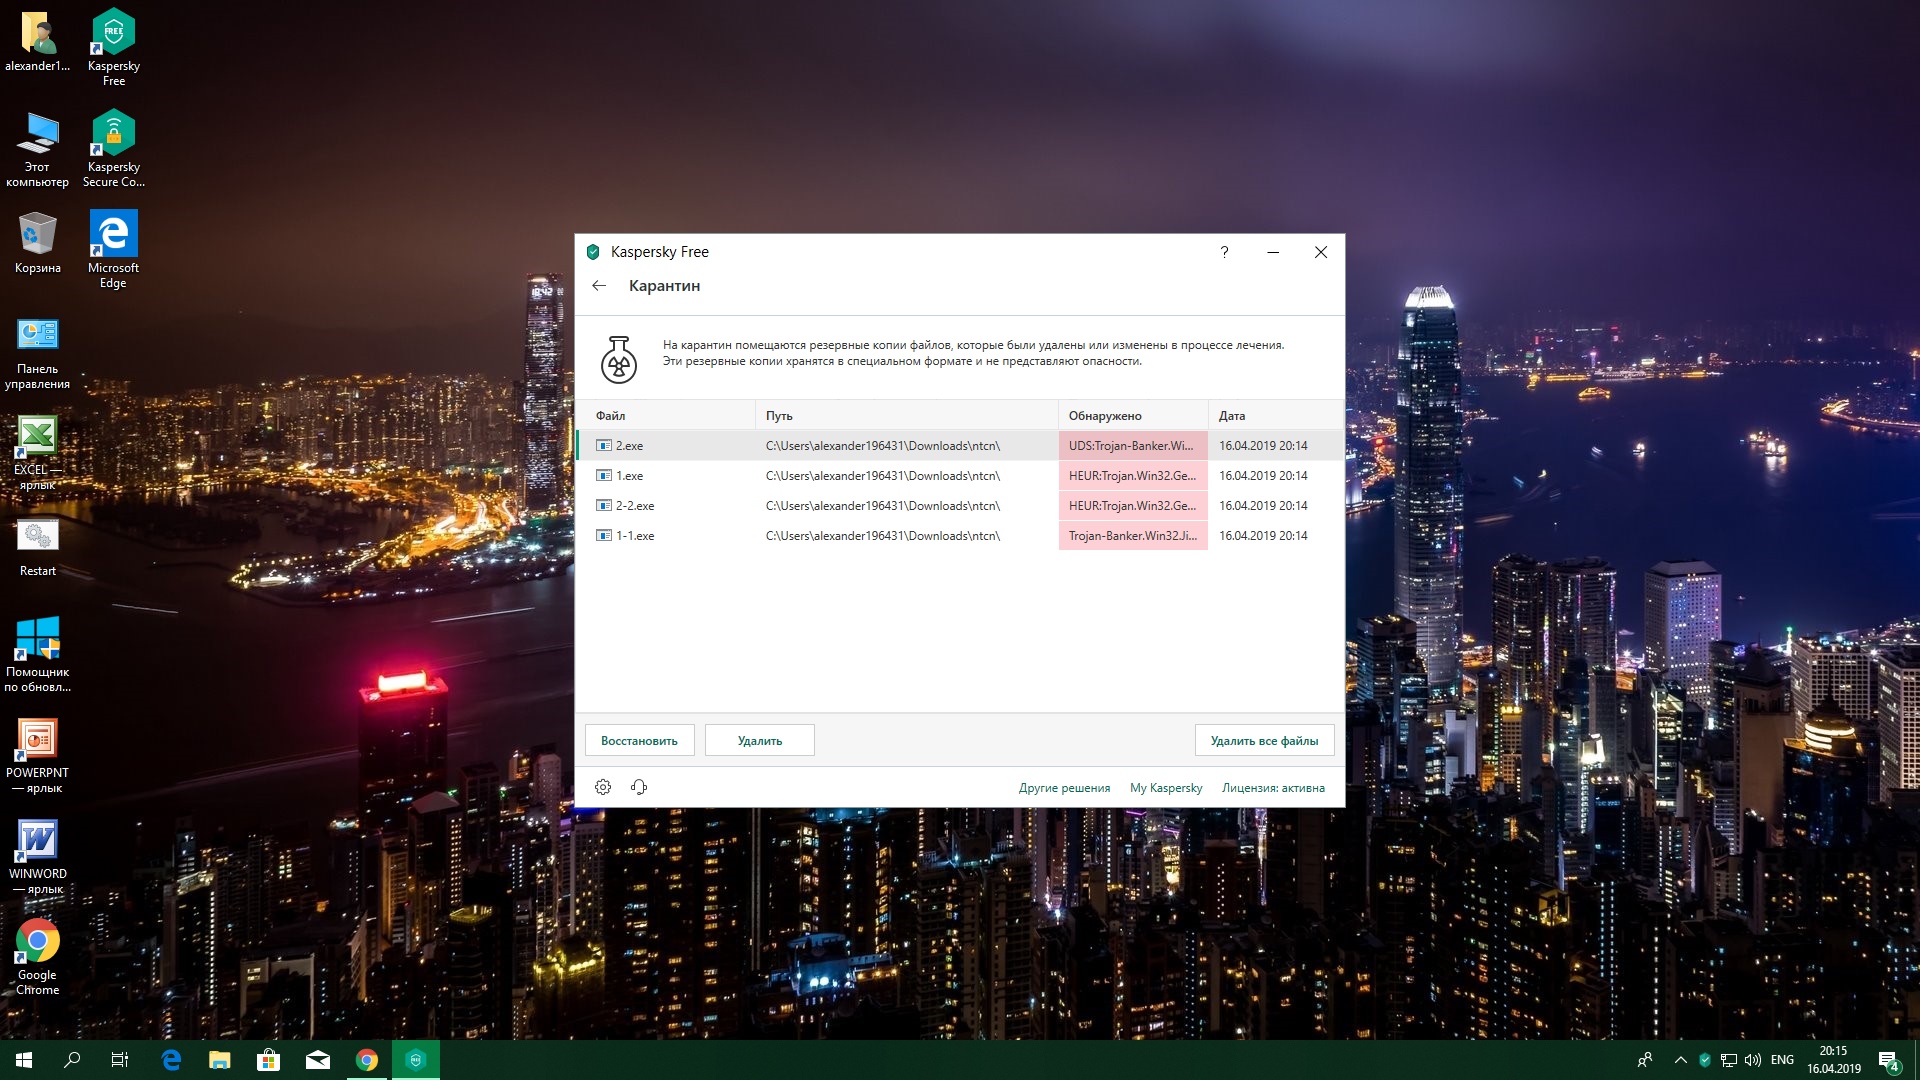Click the back arrow in Kaspersky

[x=599, y=286]
